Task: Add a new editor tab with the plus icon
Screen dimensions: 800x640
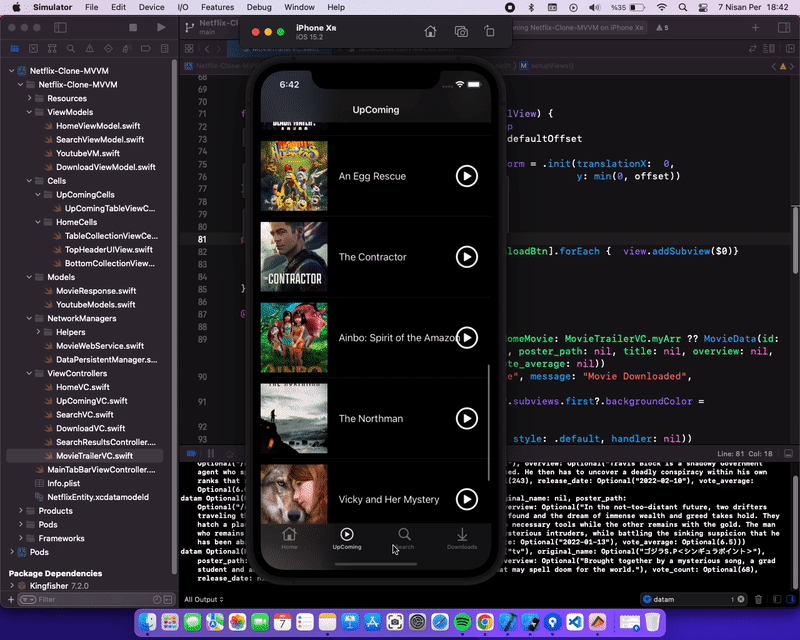Action: (756, 28)
